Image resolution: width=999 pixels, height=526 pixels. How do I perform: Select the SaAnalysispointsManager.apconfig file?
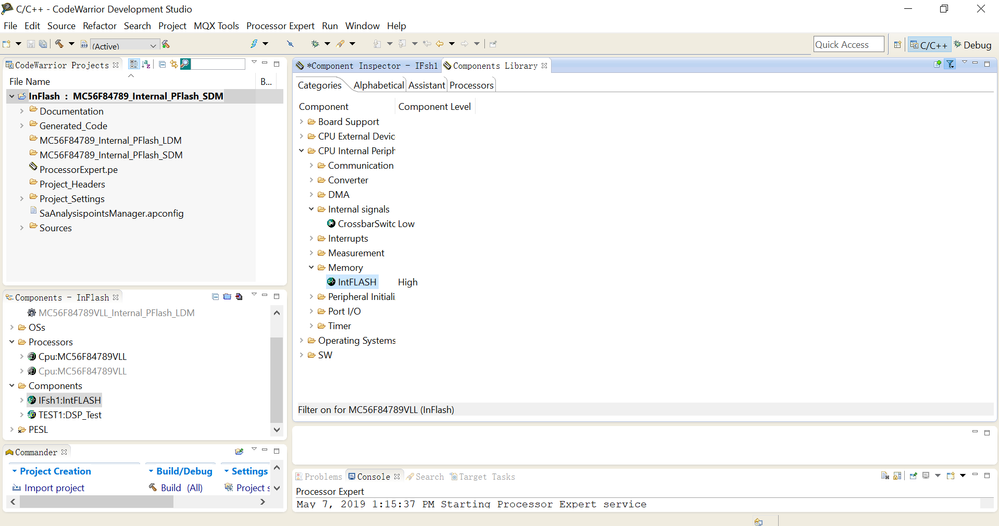111,213
